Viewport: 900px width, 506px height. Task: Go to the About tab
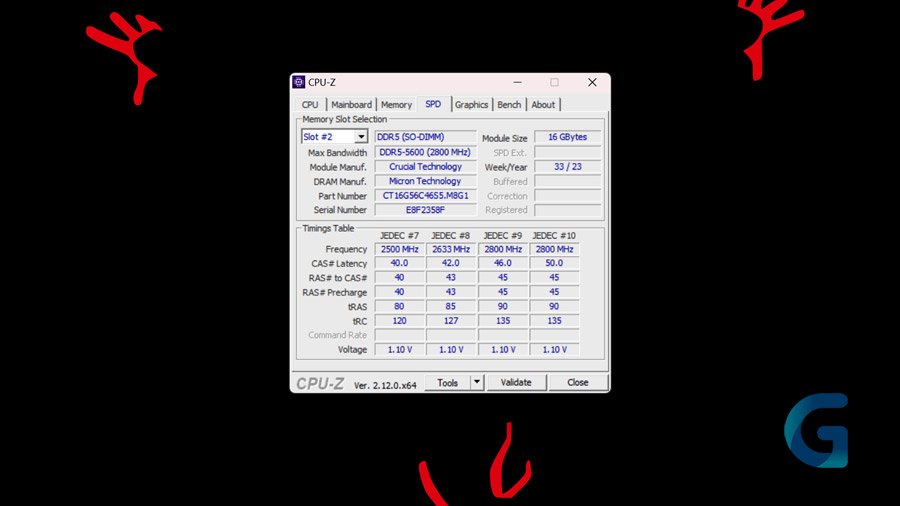coord(543,104)
